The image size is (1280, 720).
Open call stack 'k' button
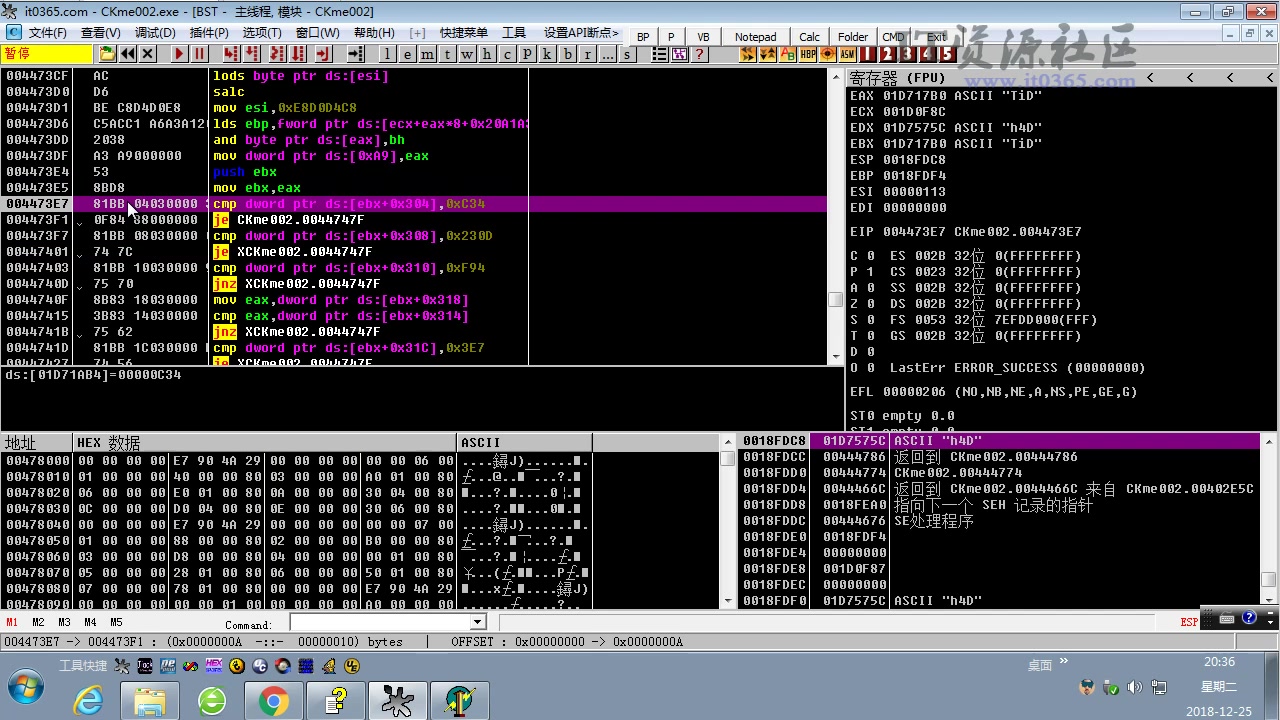[x=547, y=54]
